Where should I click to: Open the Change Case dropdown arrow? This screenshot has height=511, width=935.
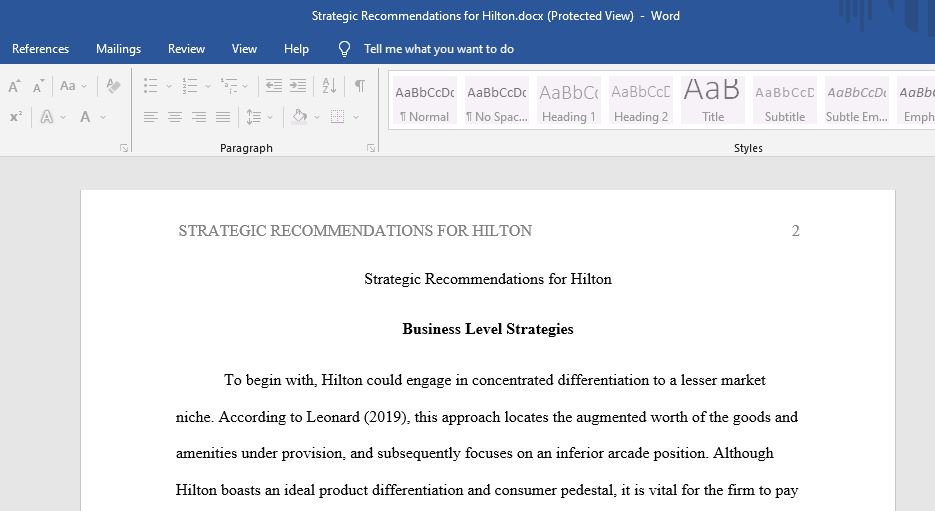[84, 86]
